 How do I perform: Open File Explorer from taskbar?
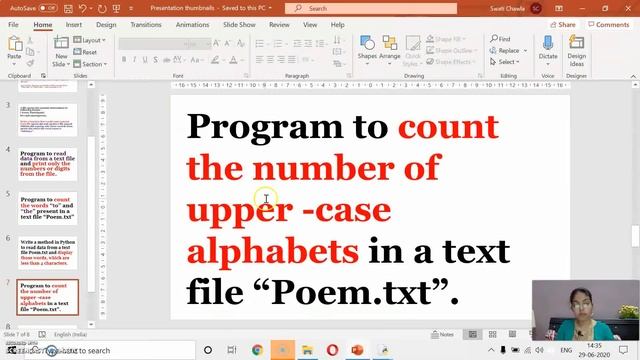(307, 350)
